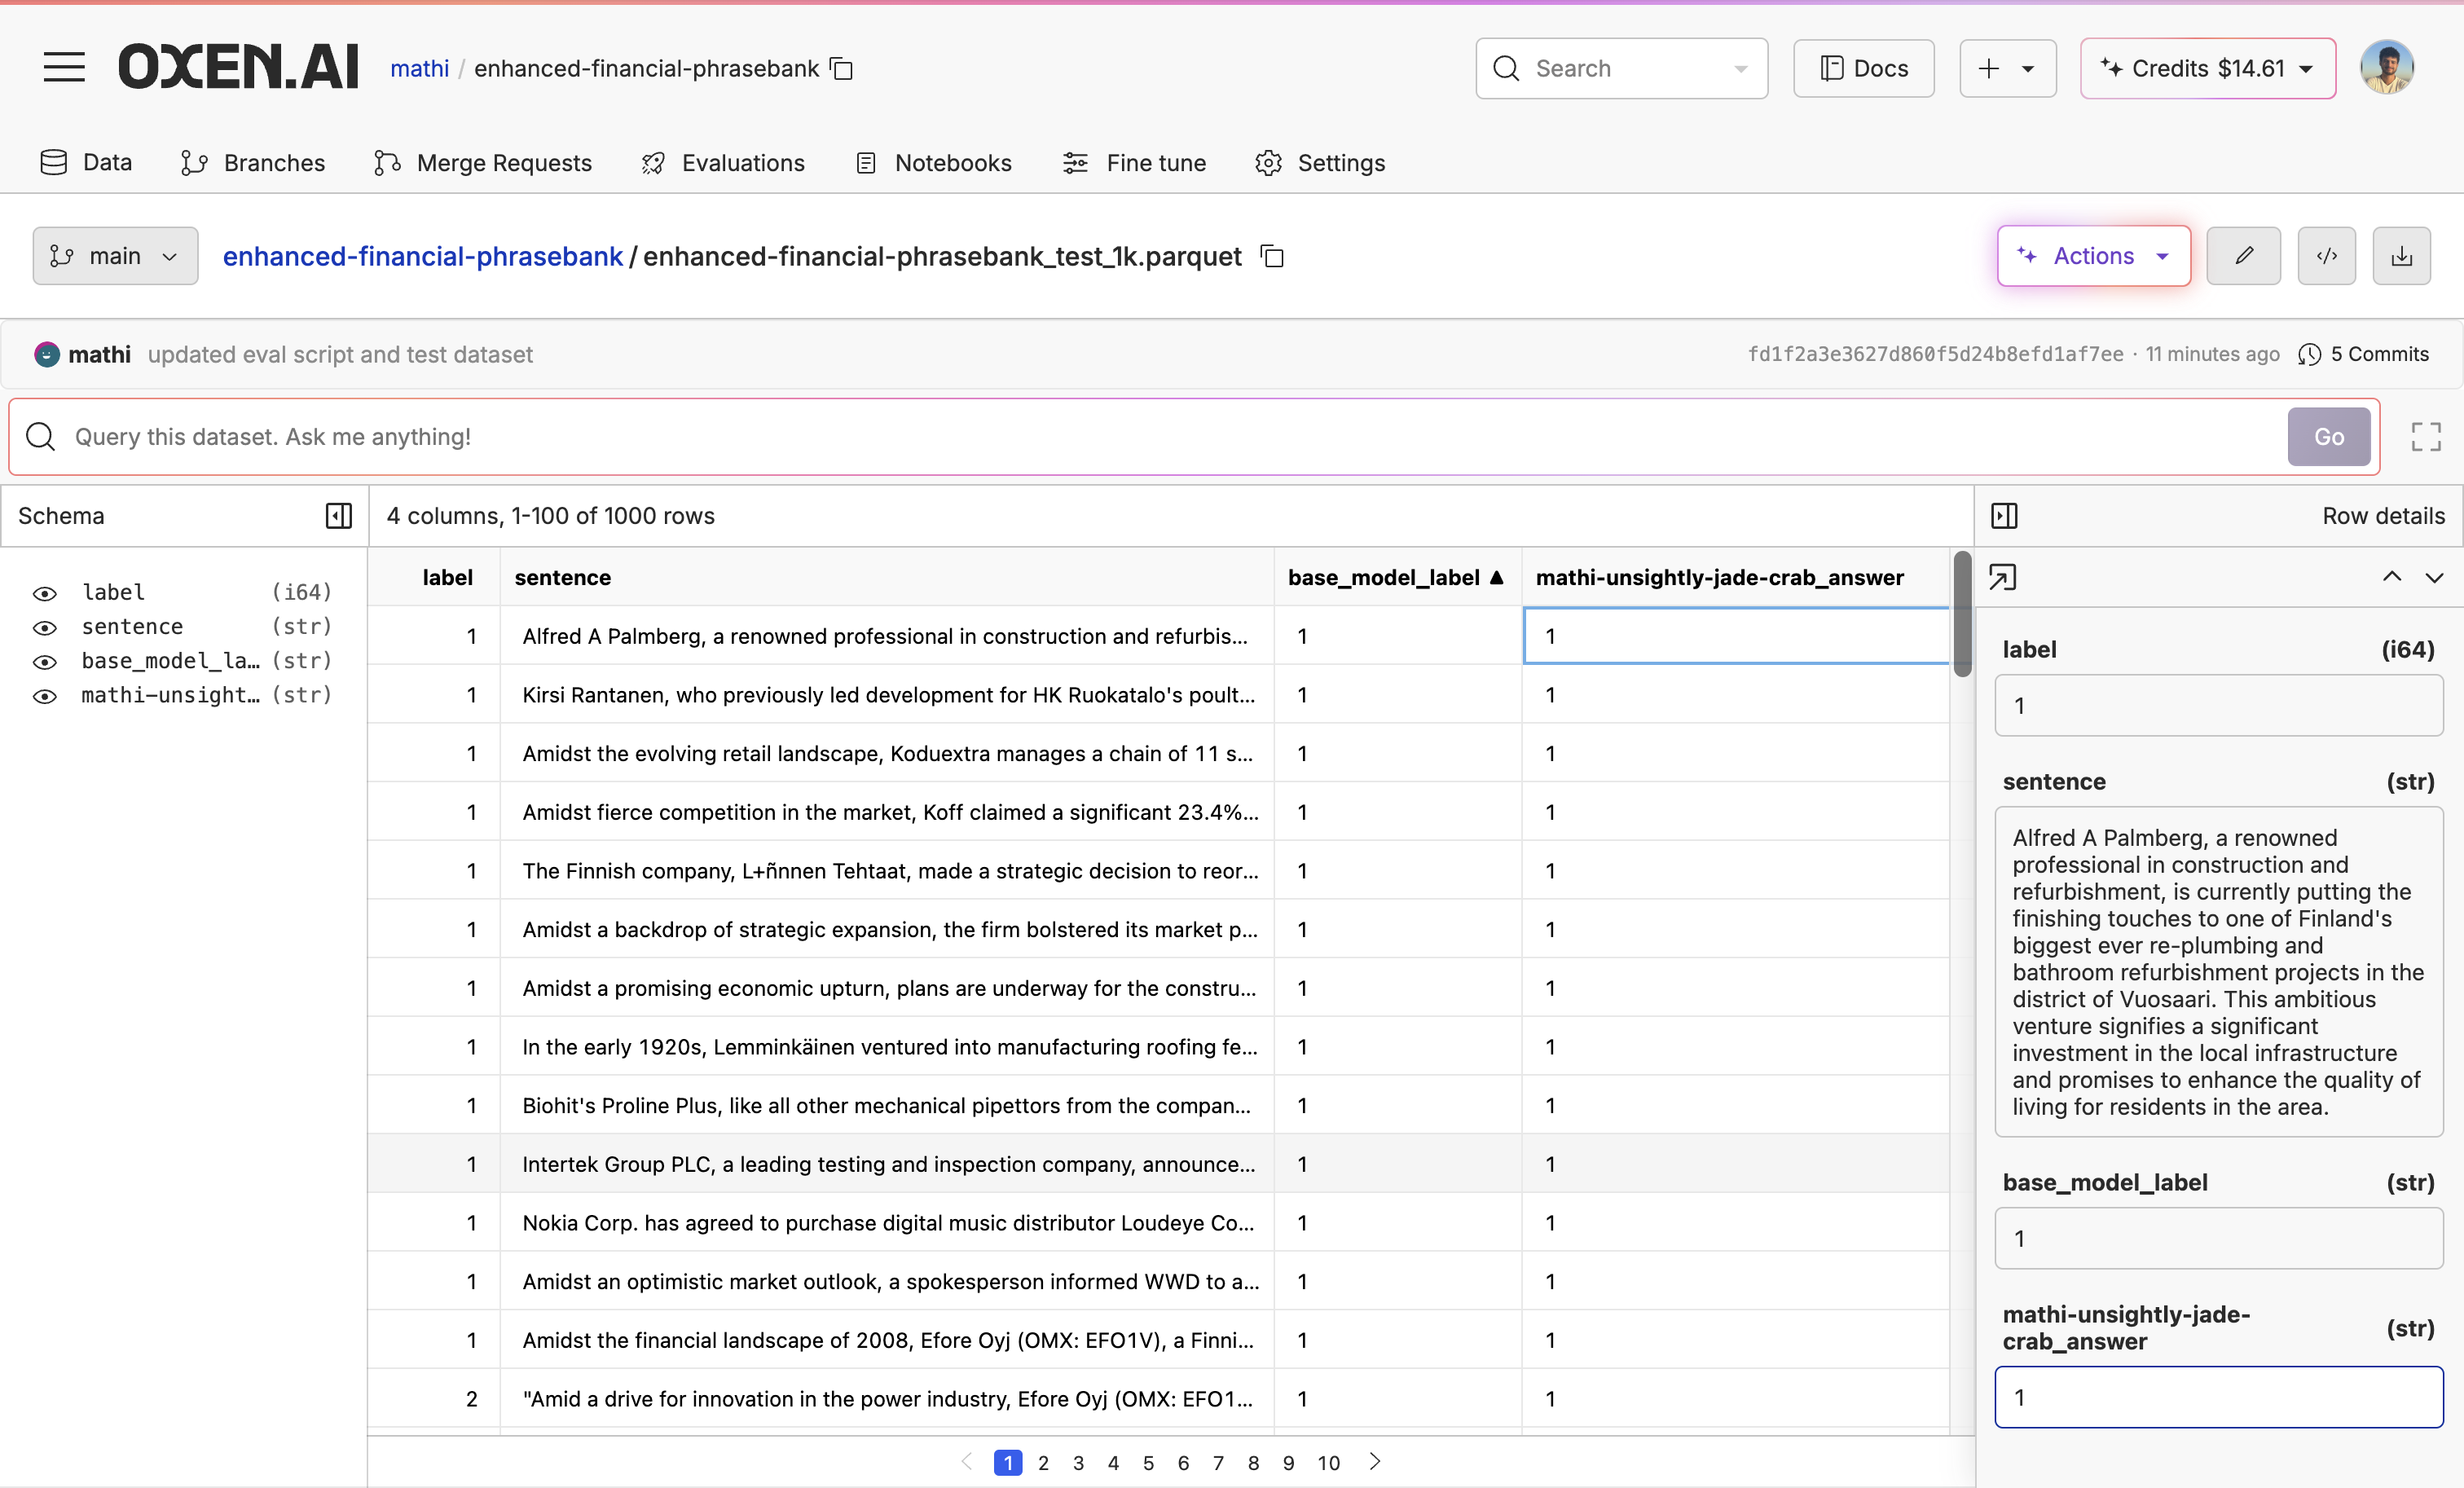This screenshot has width=2464, height=1488.
Task: Open row details in expanded view
Action: (2002, 578)
